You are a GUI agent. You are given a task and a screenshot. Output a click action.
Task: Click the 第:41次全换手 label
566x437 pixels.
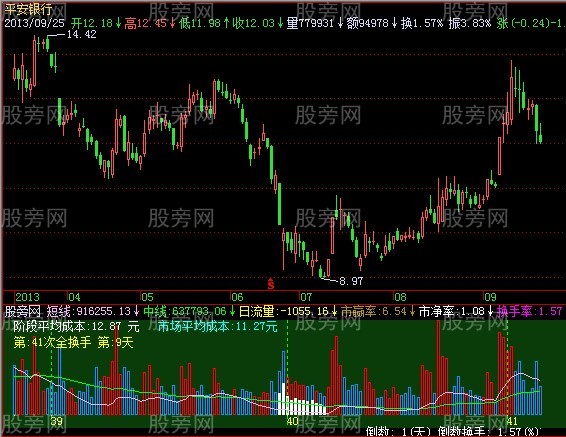[x=52, y=342]
